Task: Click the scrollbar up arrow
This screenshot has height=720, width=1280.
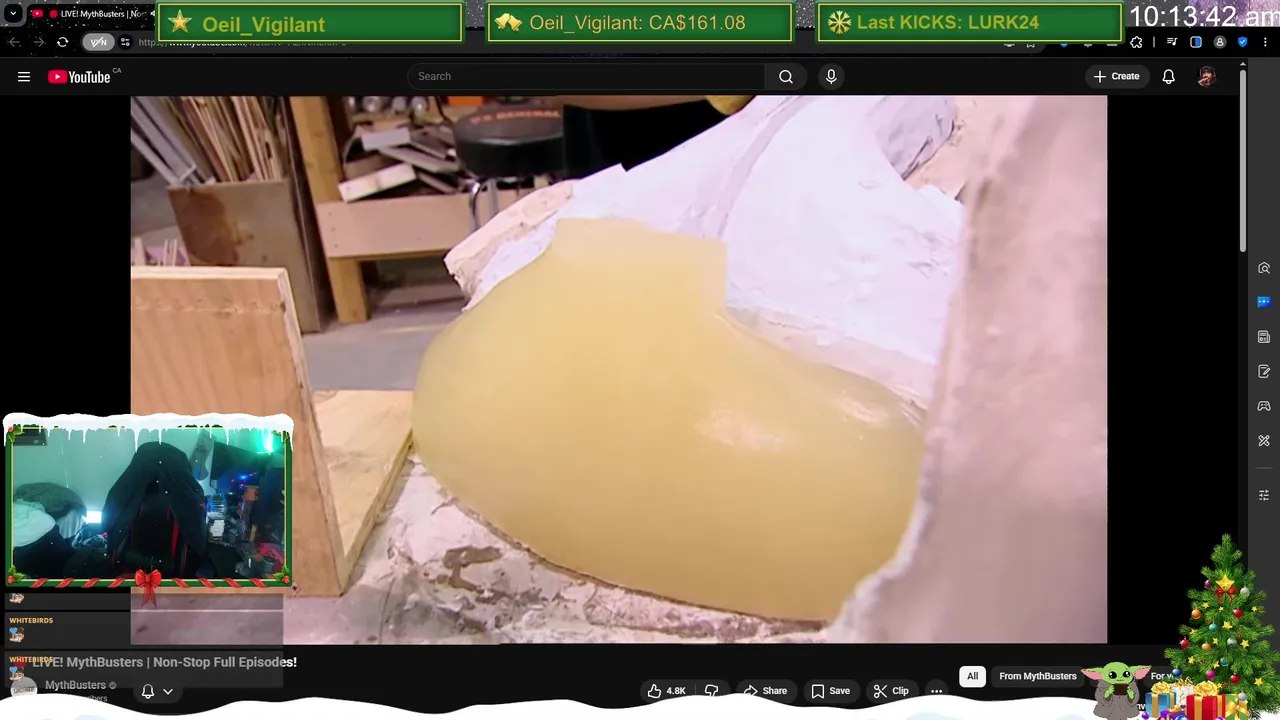Action: (x=1244, y=66)
